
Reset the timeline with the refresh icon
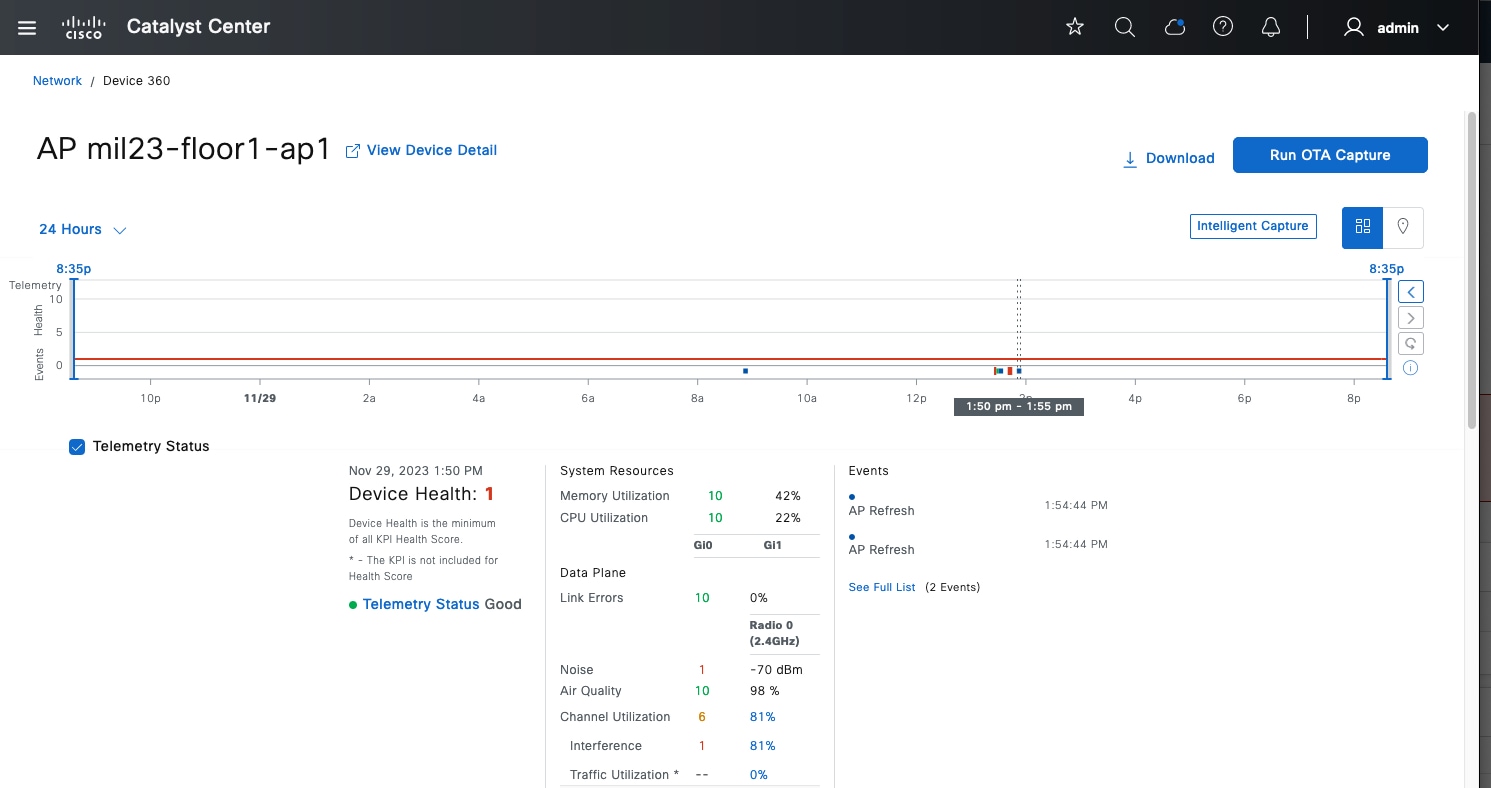1411,344
